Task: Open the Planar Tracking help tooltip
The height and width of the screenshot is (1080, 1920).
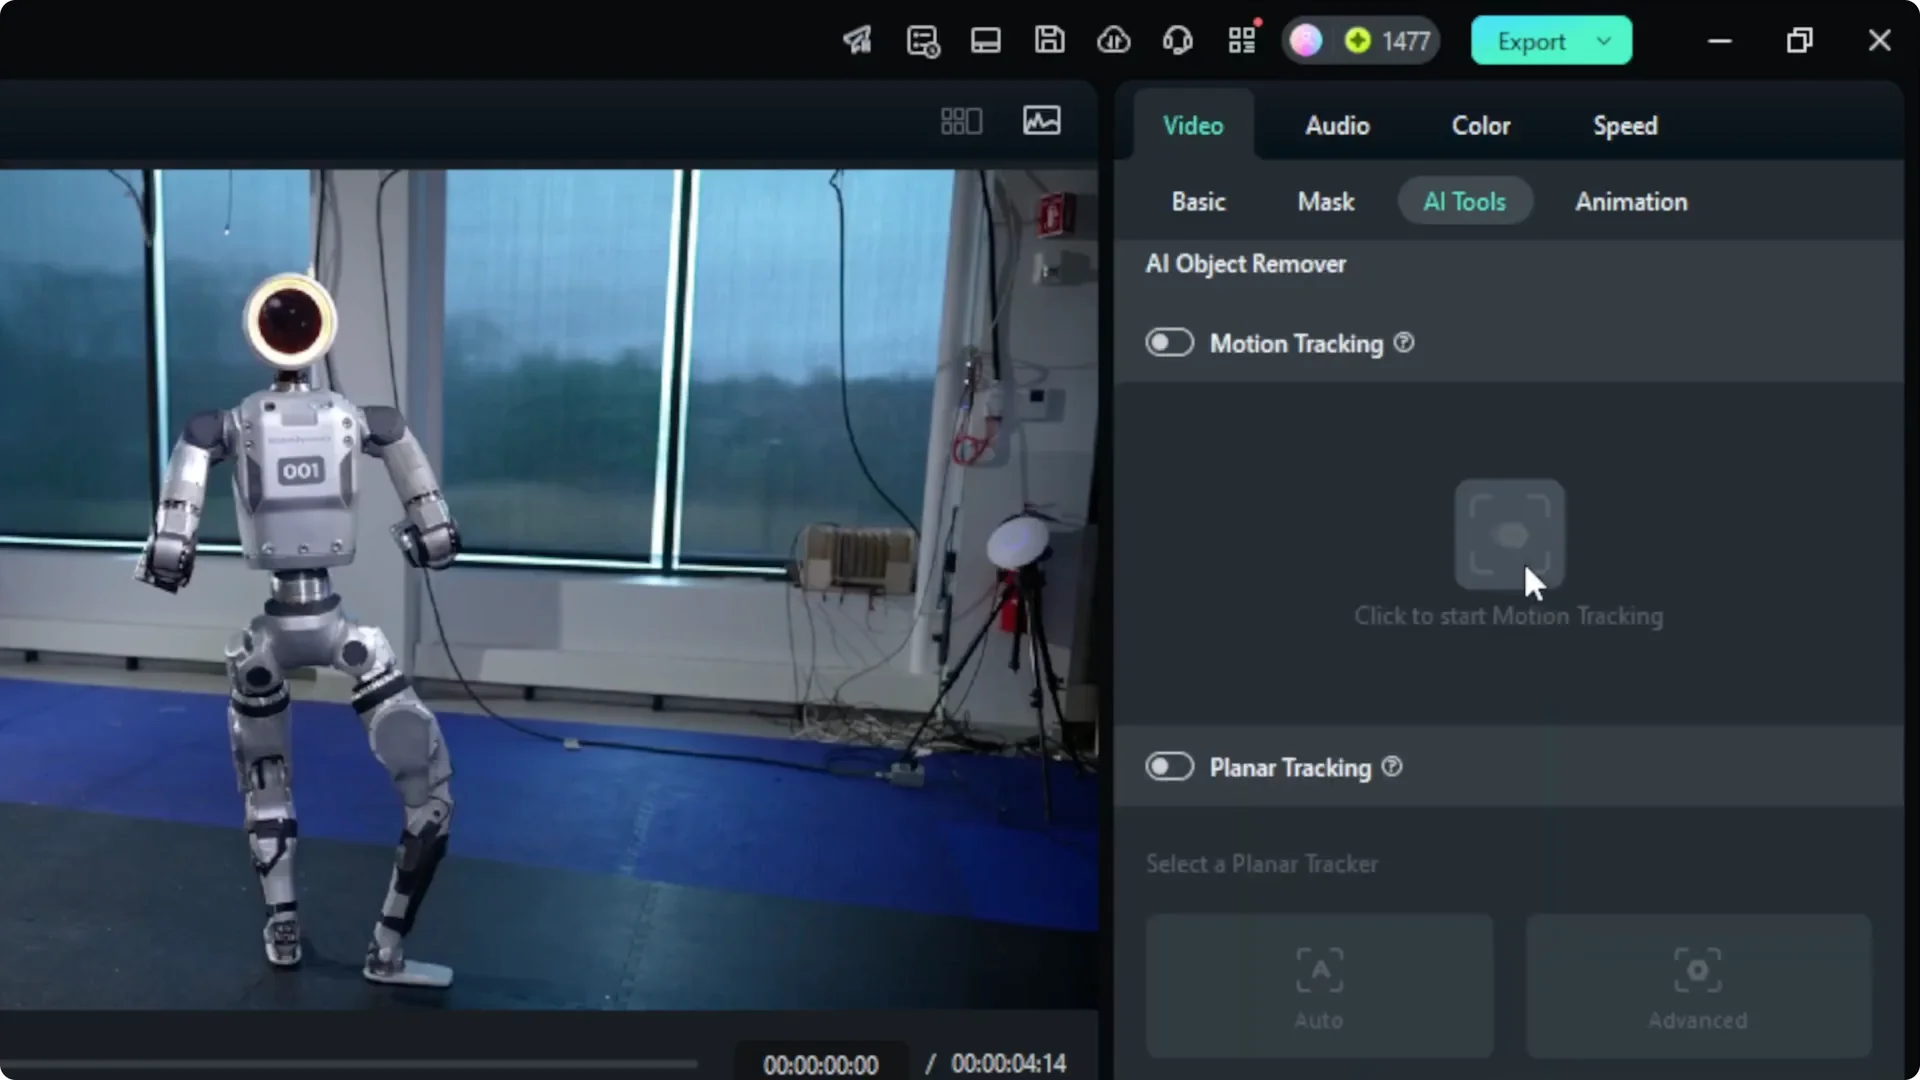Action: tap(1392, 767)
